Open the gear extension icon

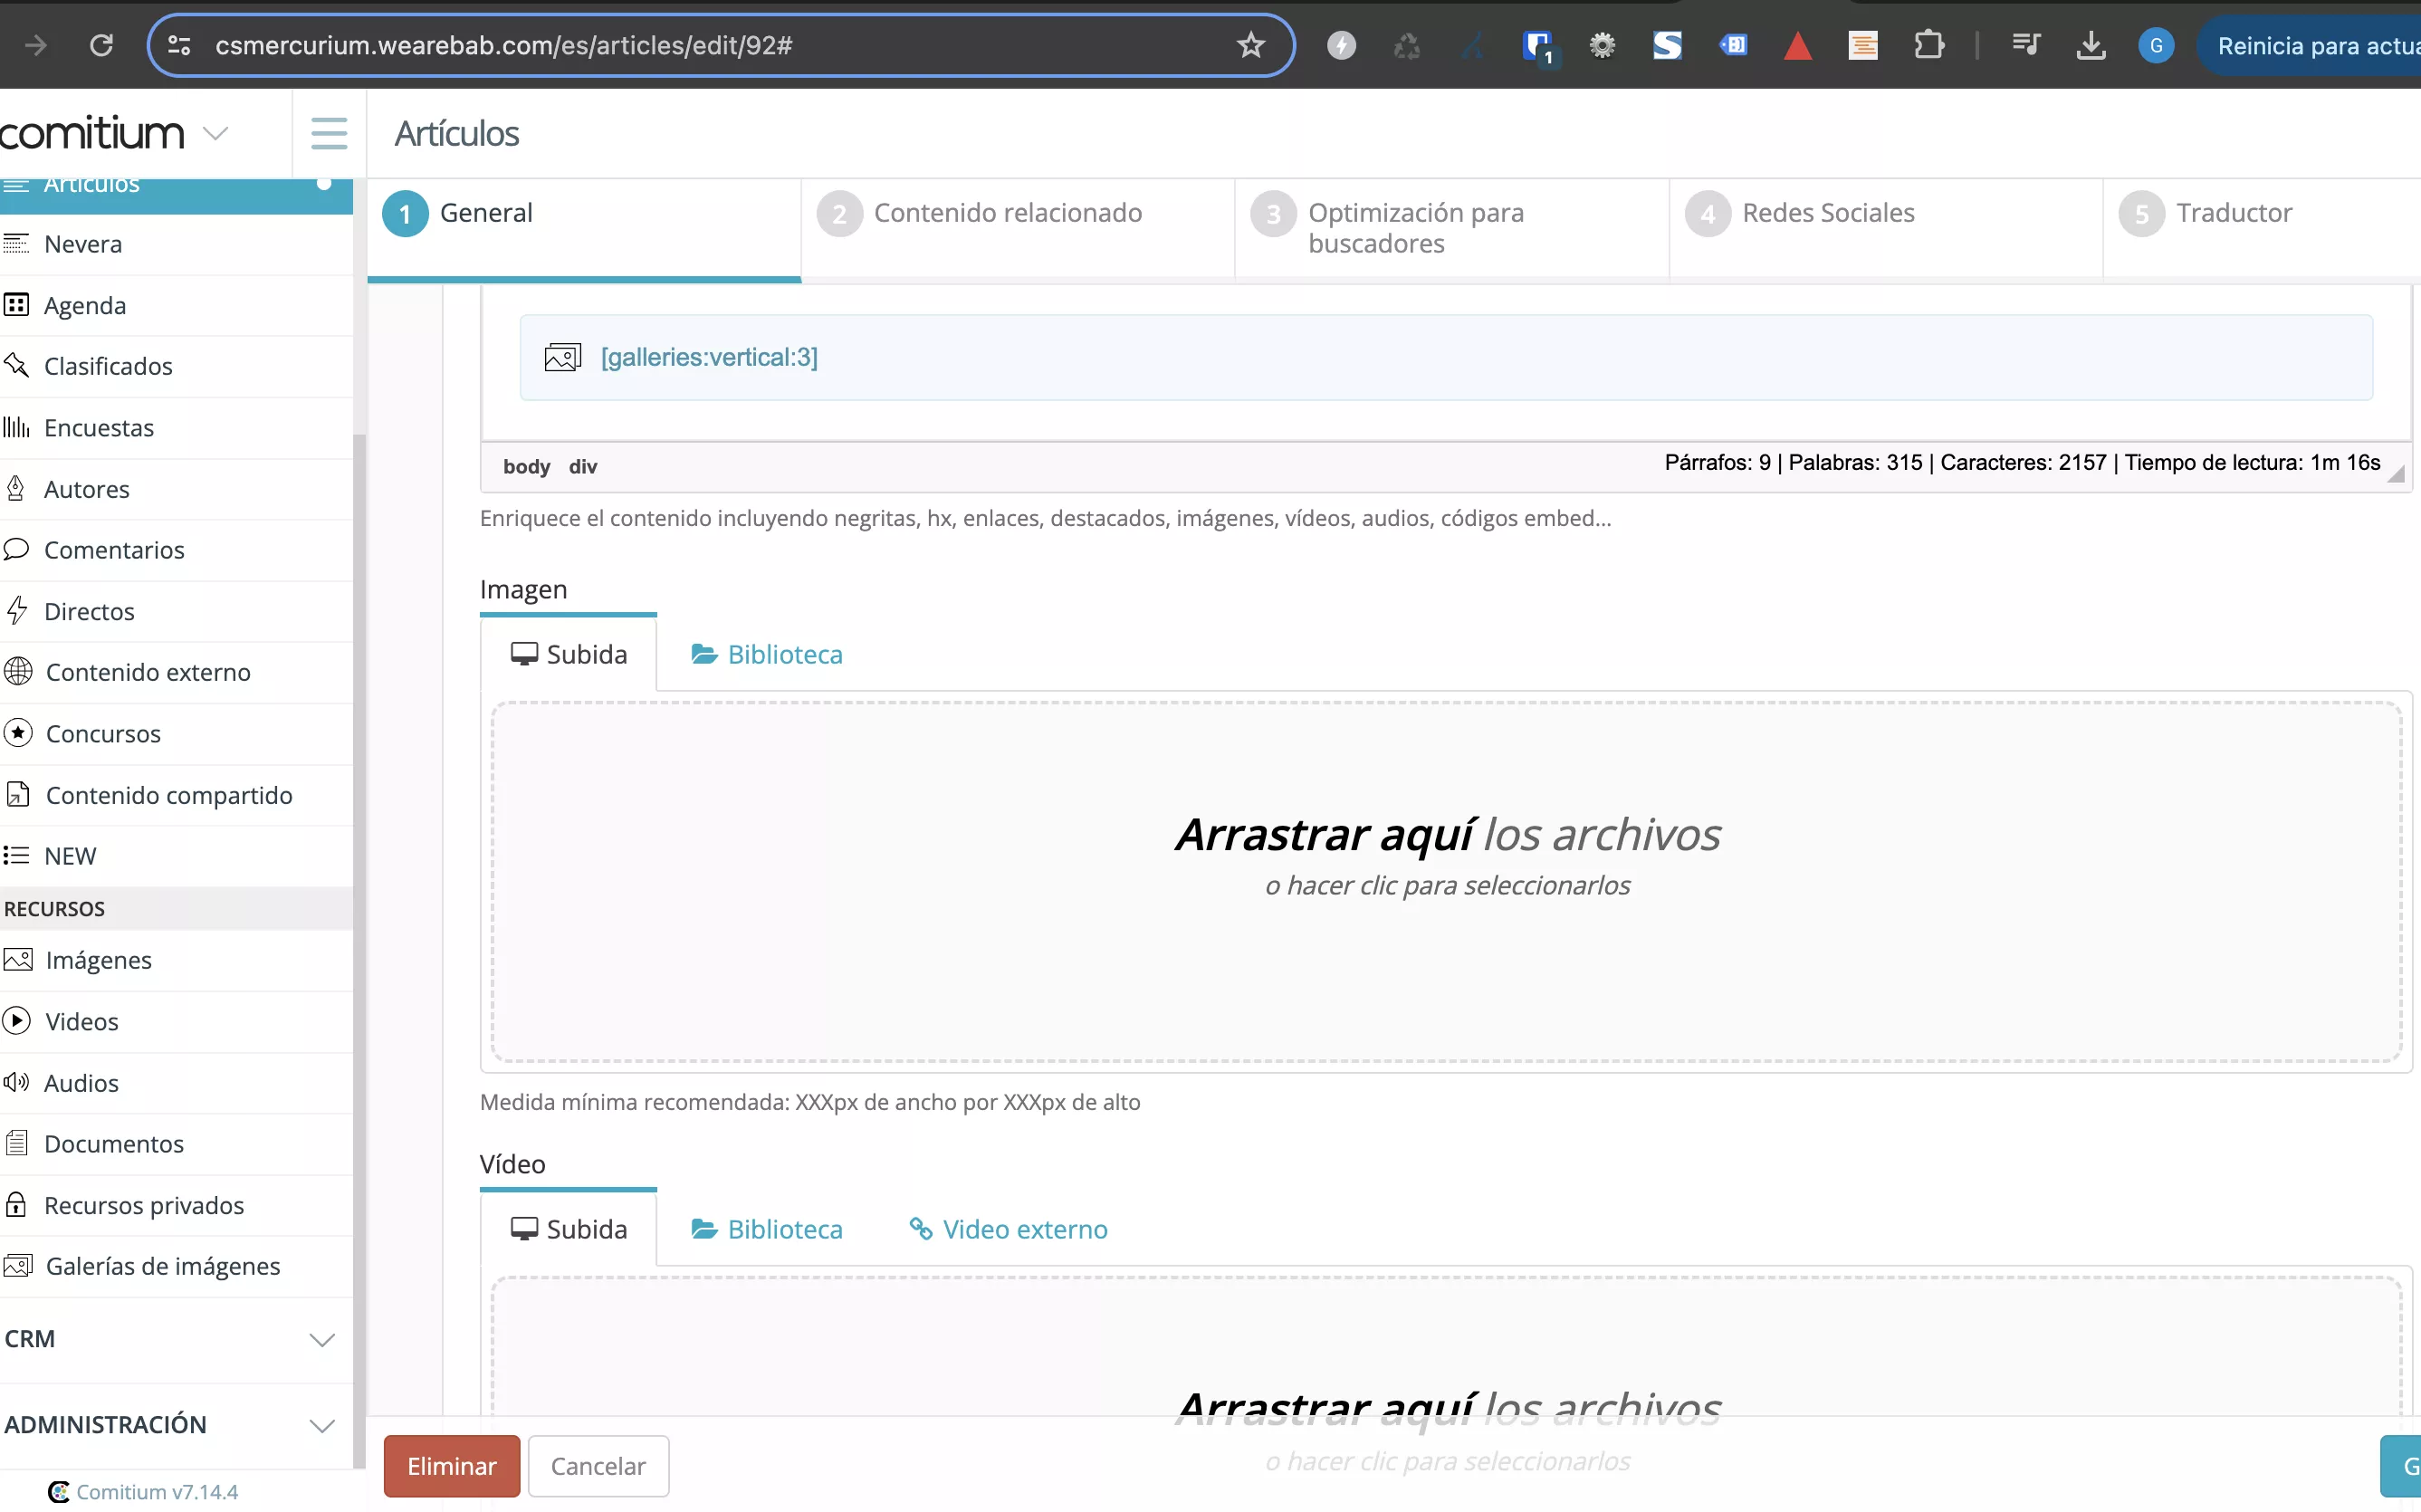pyautogui.click(x=1602, y=45)
